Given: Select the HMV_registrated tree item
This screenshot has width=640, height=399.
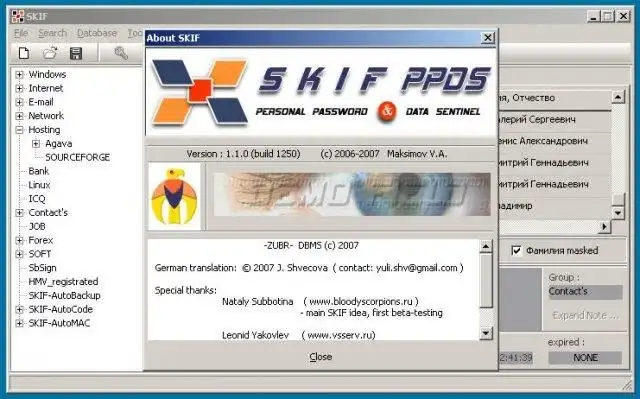Looking at the screenshot, I should pyautogui.click(x=63, y=282).
